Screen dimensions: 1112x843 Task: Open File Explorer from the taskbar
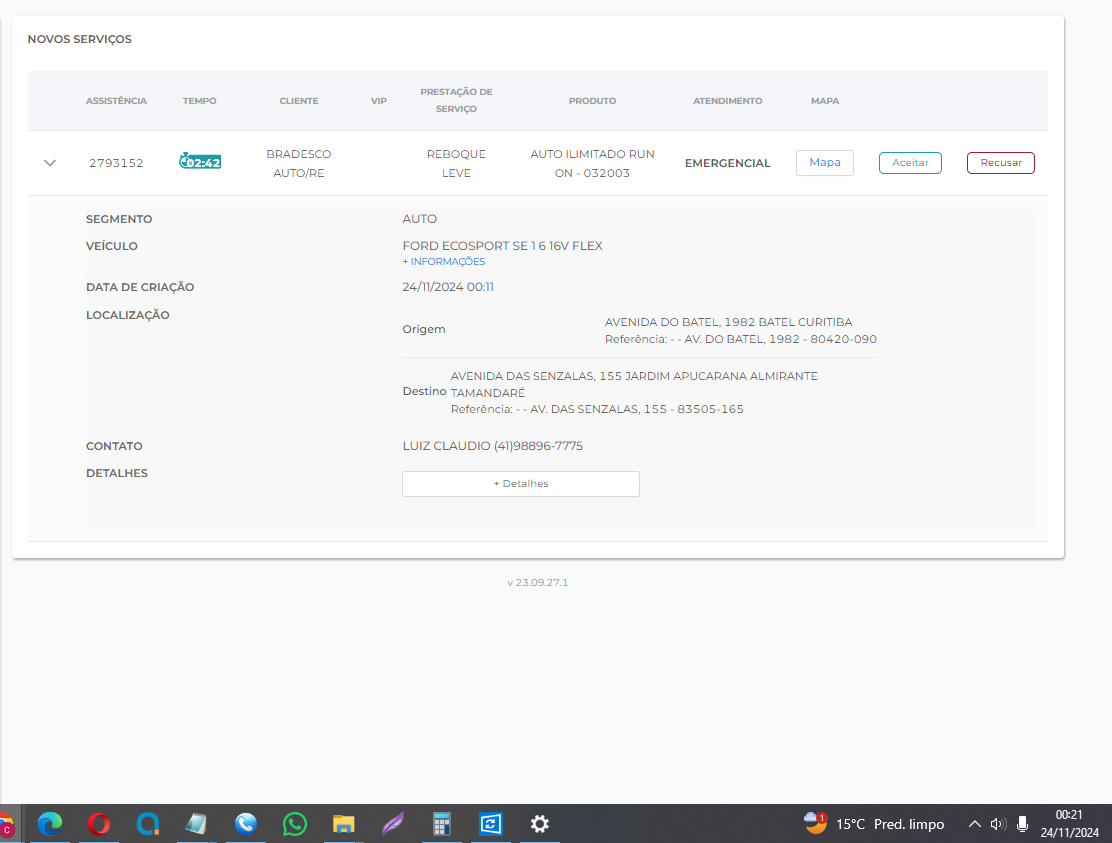point(344,824)
